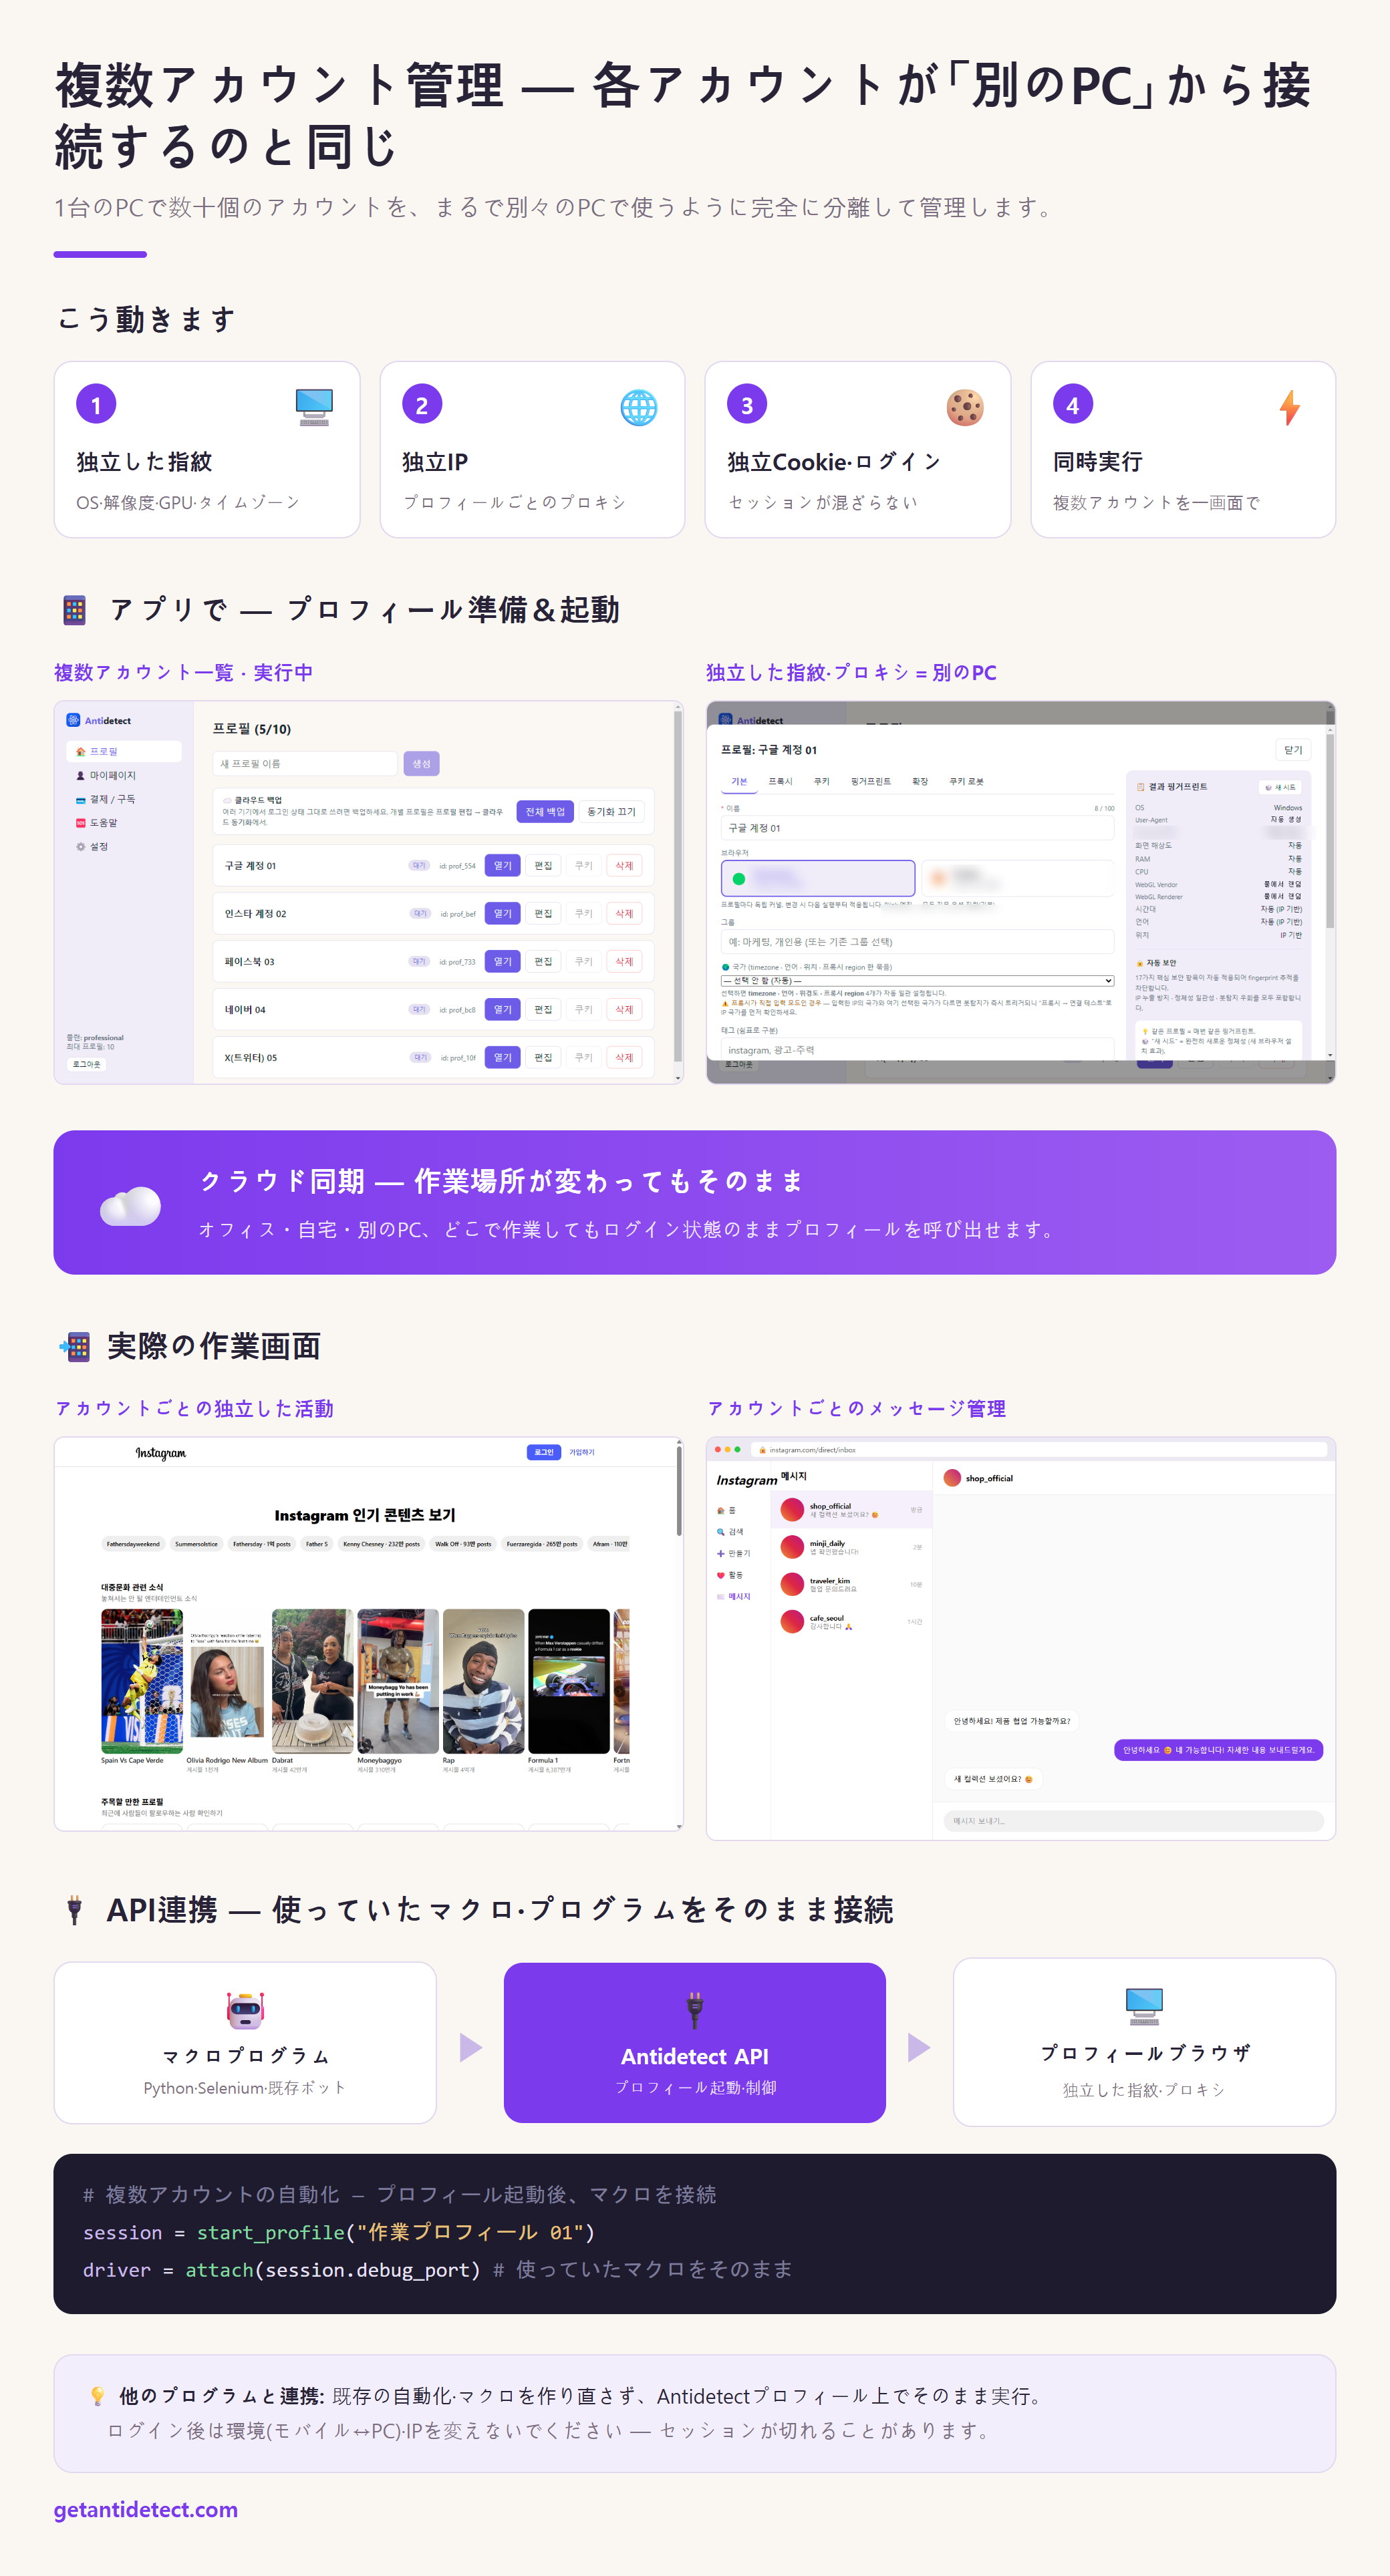Click id: prof_554 text
This screenshot has width=1390, height=2576.
[x=457, y=866]
